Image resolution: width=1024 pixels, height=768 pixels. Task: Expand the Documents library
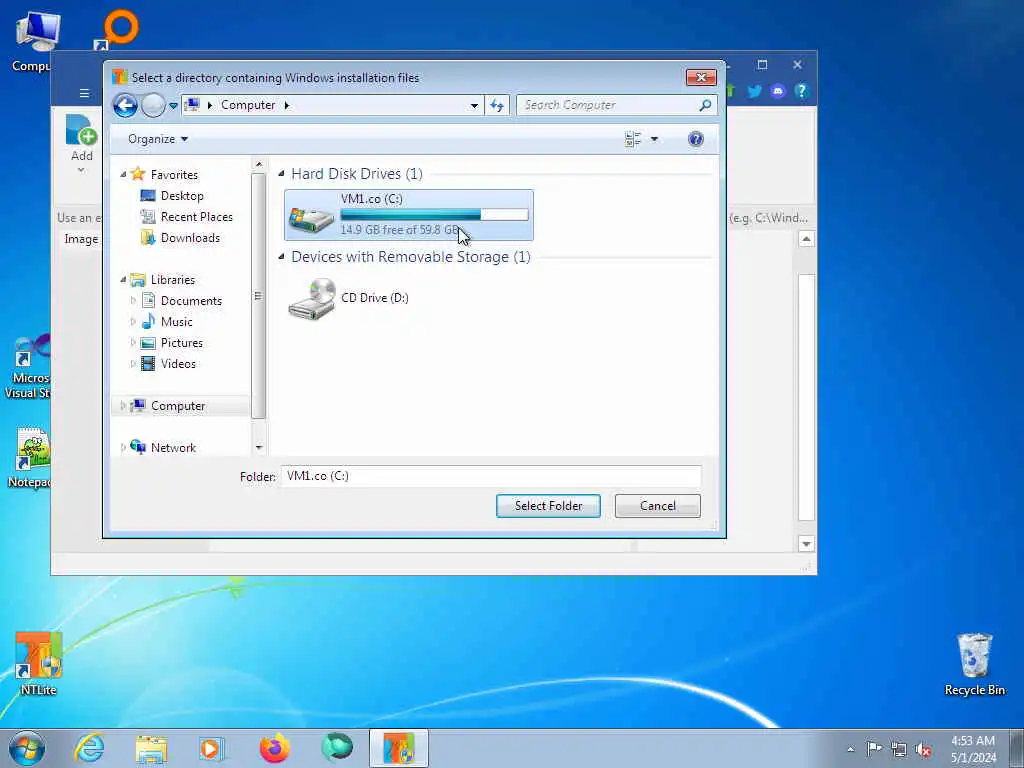pyautogui.click(x=133, y=300)
